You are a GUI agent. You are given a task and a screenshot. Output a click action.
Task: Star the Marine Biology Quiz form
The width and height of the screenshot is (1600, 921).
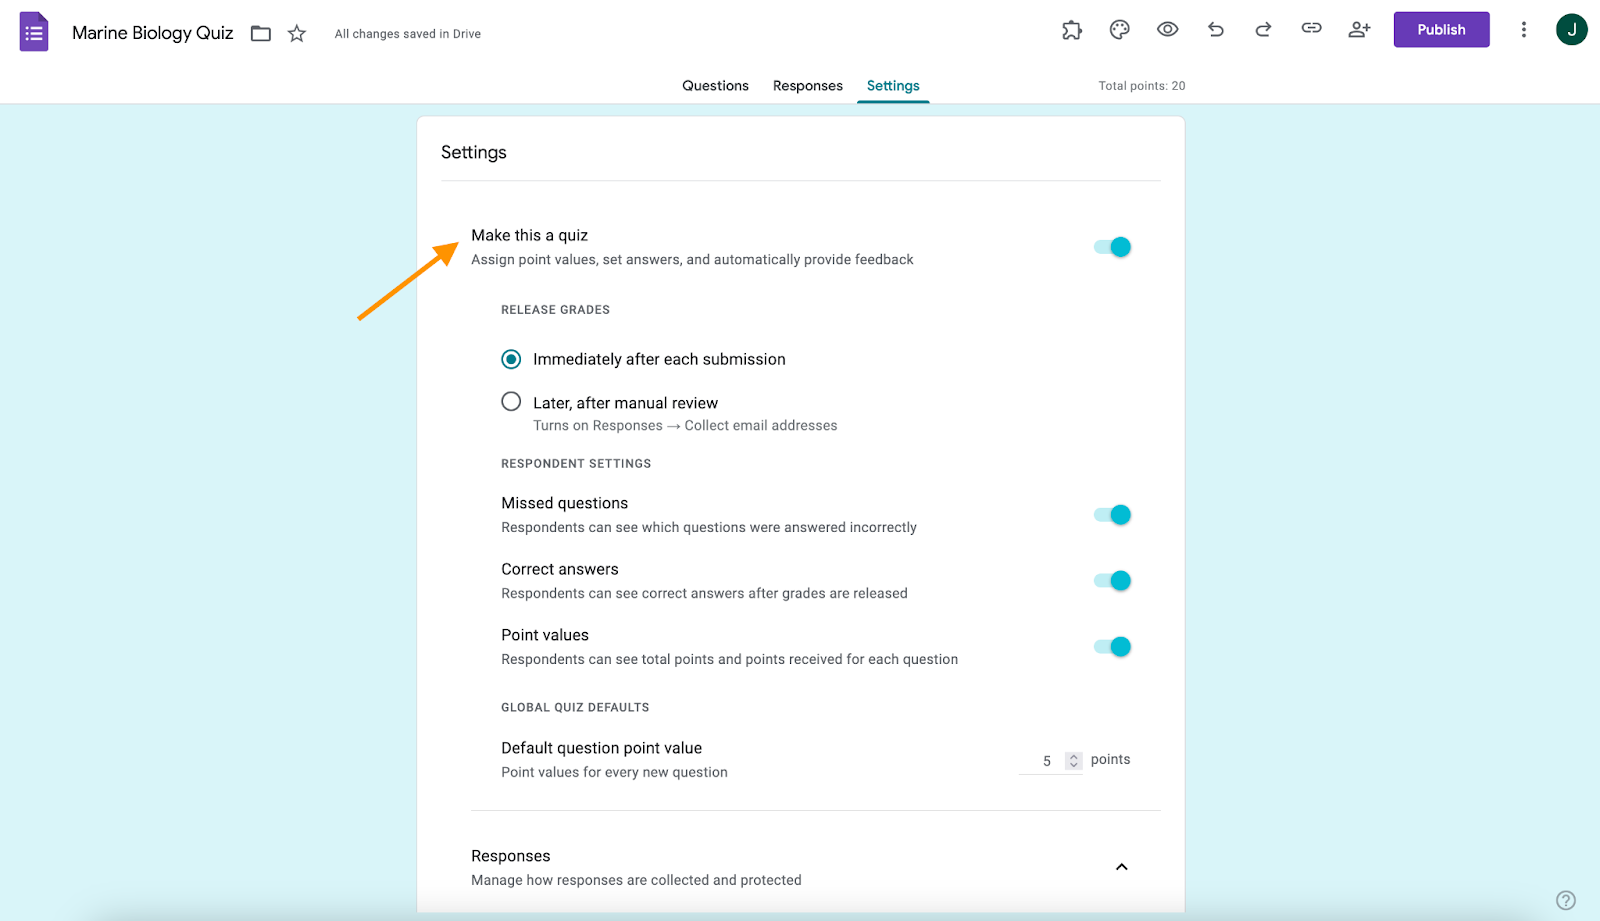[x=297, y=34]
